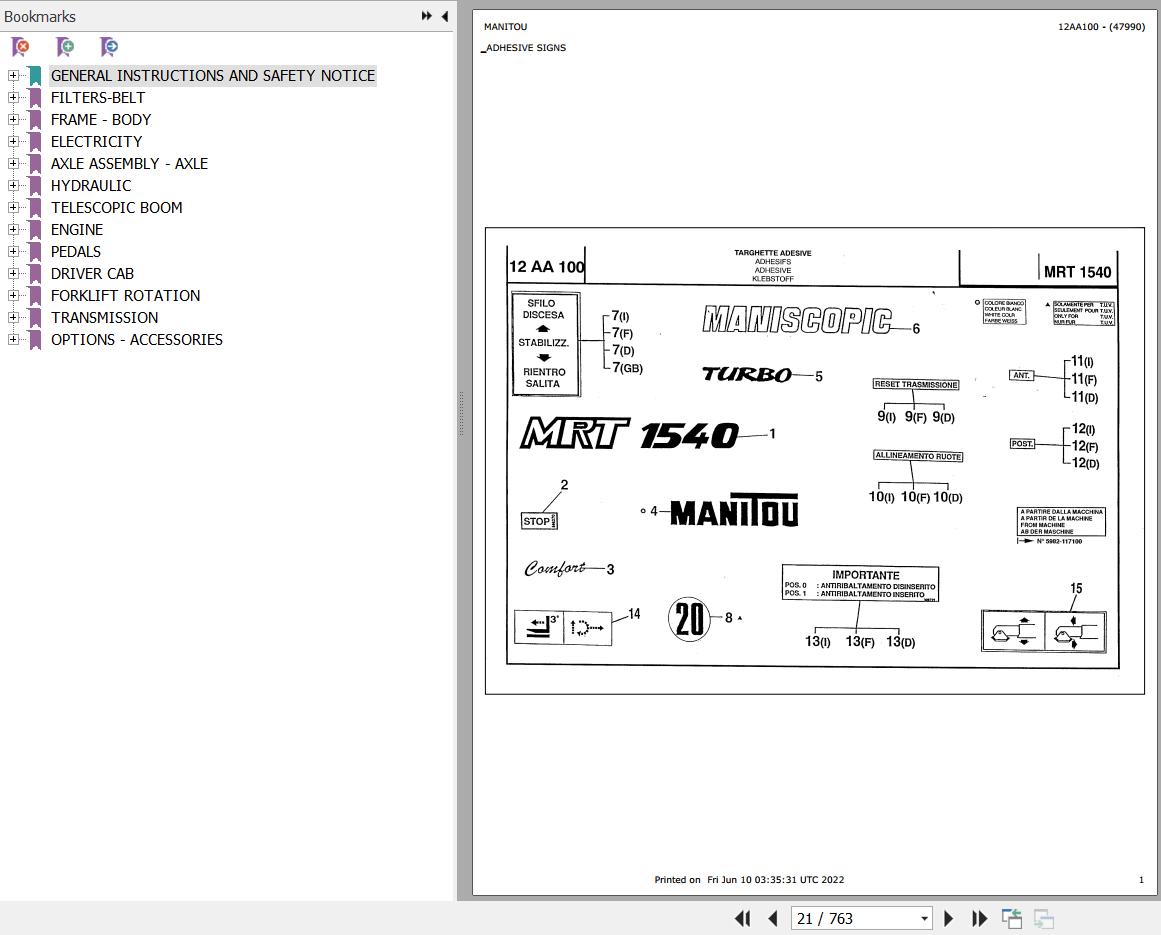Expand the TELESCOPIC BOOM bookmark node
The width and height of the screenshot is (1161, 935).
click(13, 207)
